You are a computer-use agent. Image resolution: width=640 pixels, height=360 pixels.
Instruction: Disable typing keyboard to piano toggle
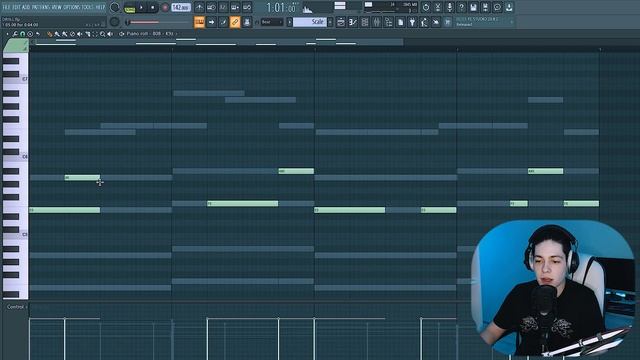(199, 22)
